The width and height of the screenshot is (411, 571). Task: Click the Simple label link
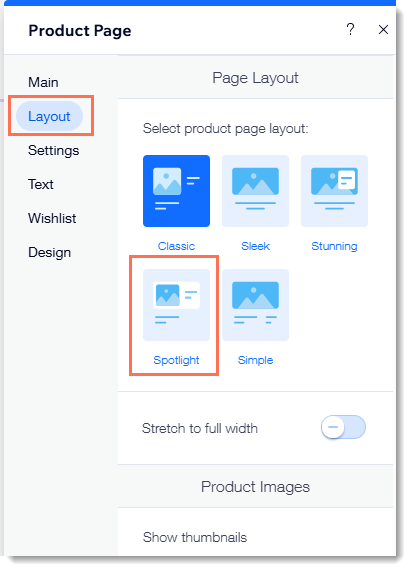tap(255, 360)
